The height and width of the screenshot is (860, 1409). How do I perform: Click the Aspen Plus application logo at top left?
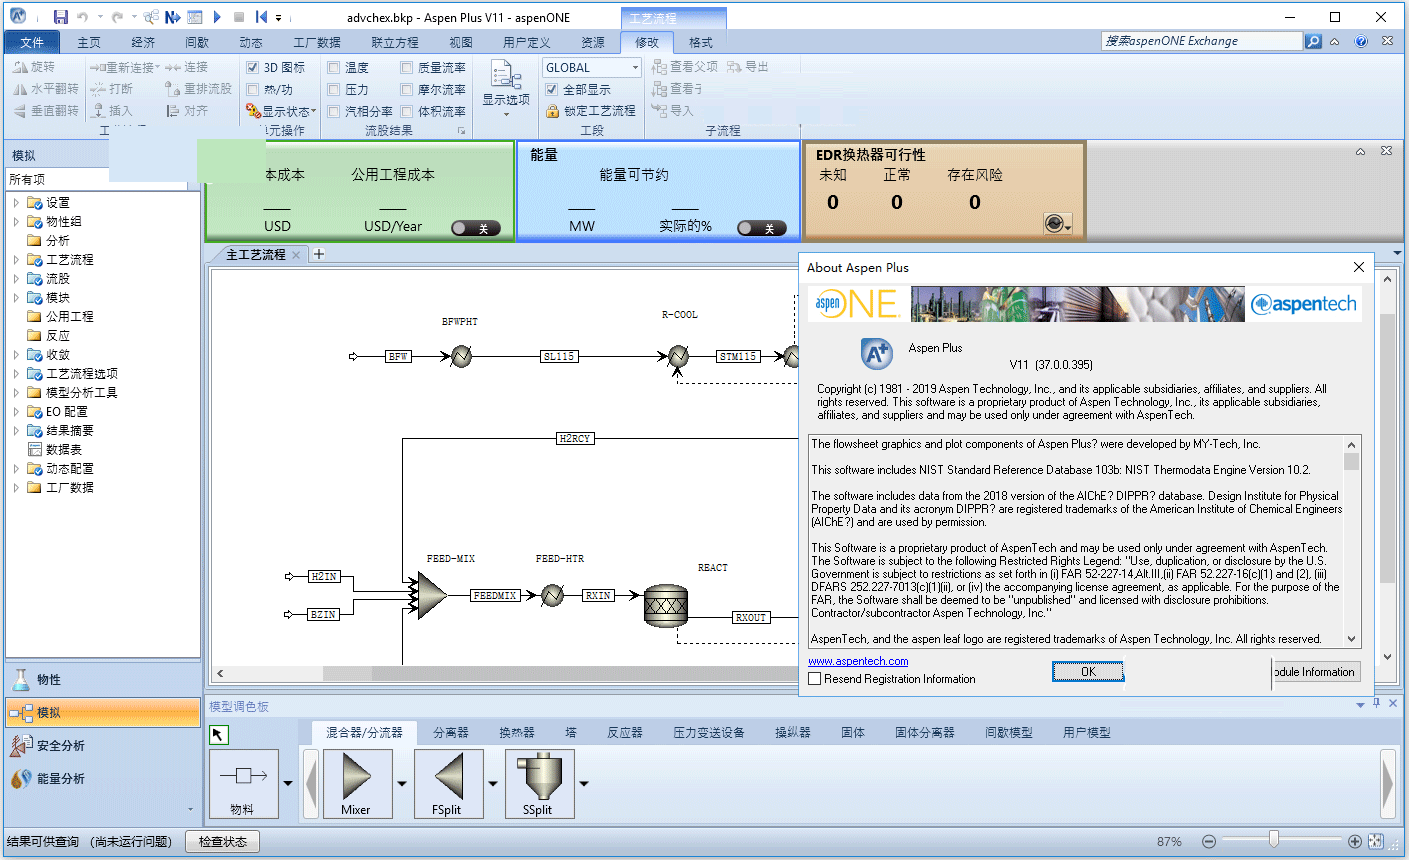(x=17, y=16)
